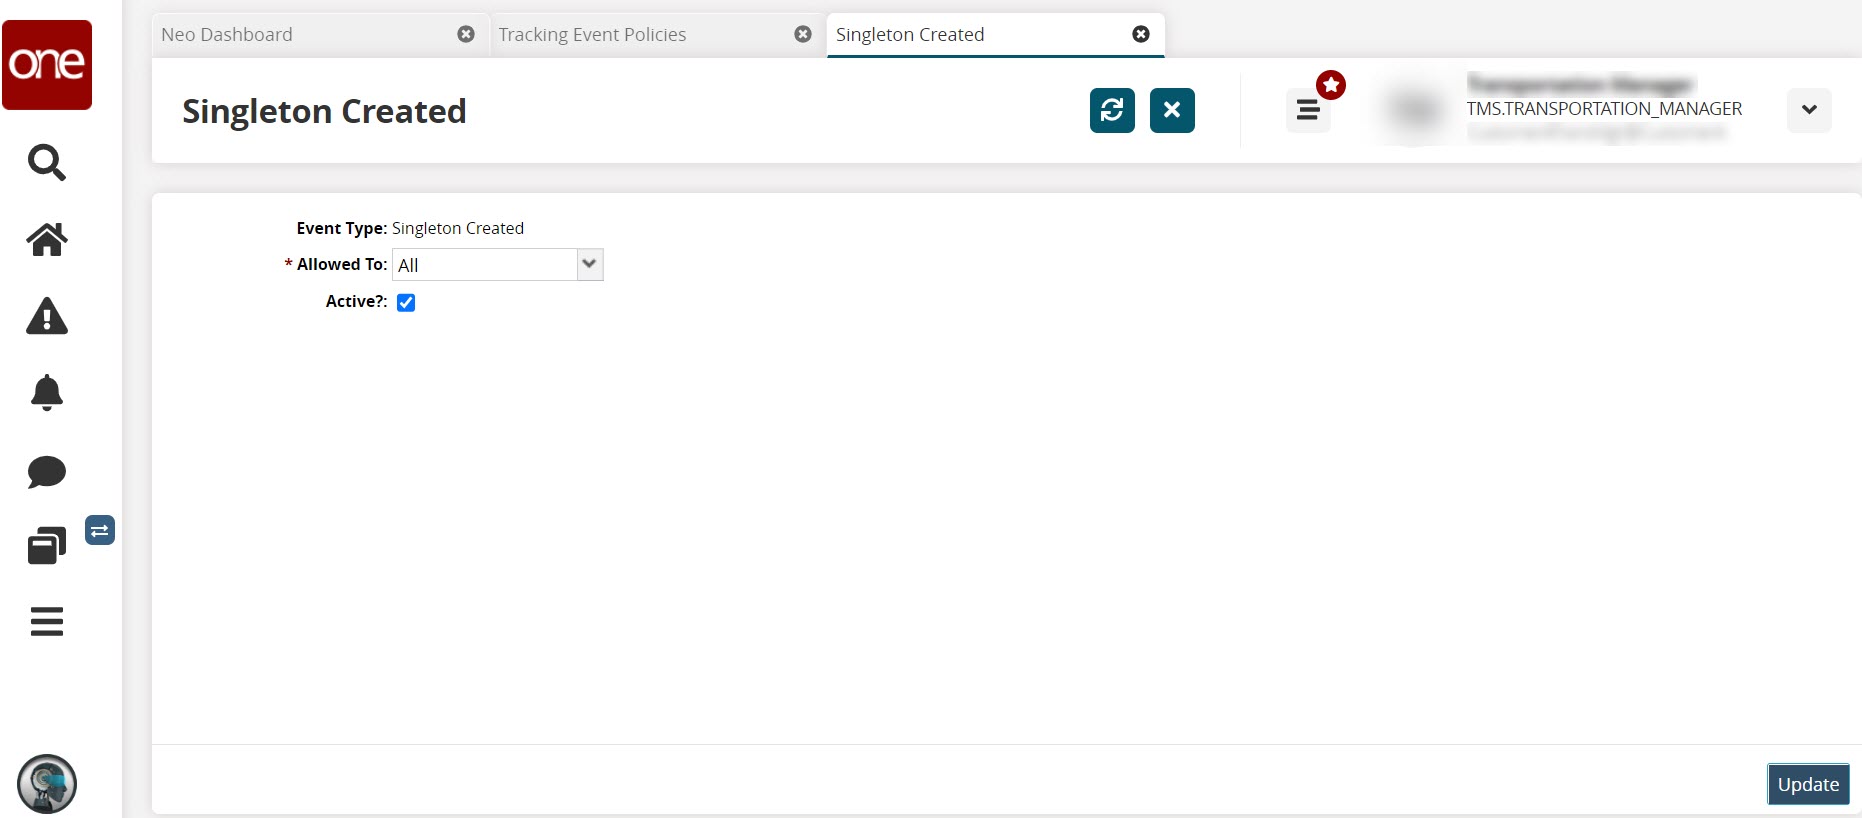Click the teal close X button
Image resolution: width=1862 pixels, height=818 pixels.
(x=1172, y=110)
